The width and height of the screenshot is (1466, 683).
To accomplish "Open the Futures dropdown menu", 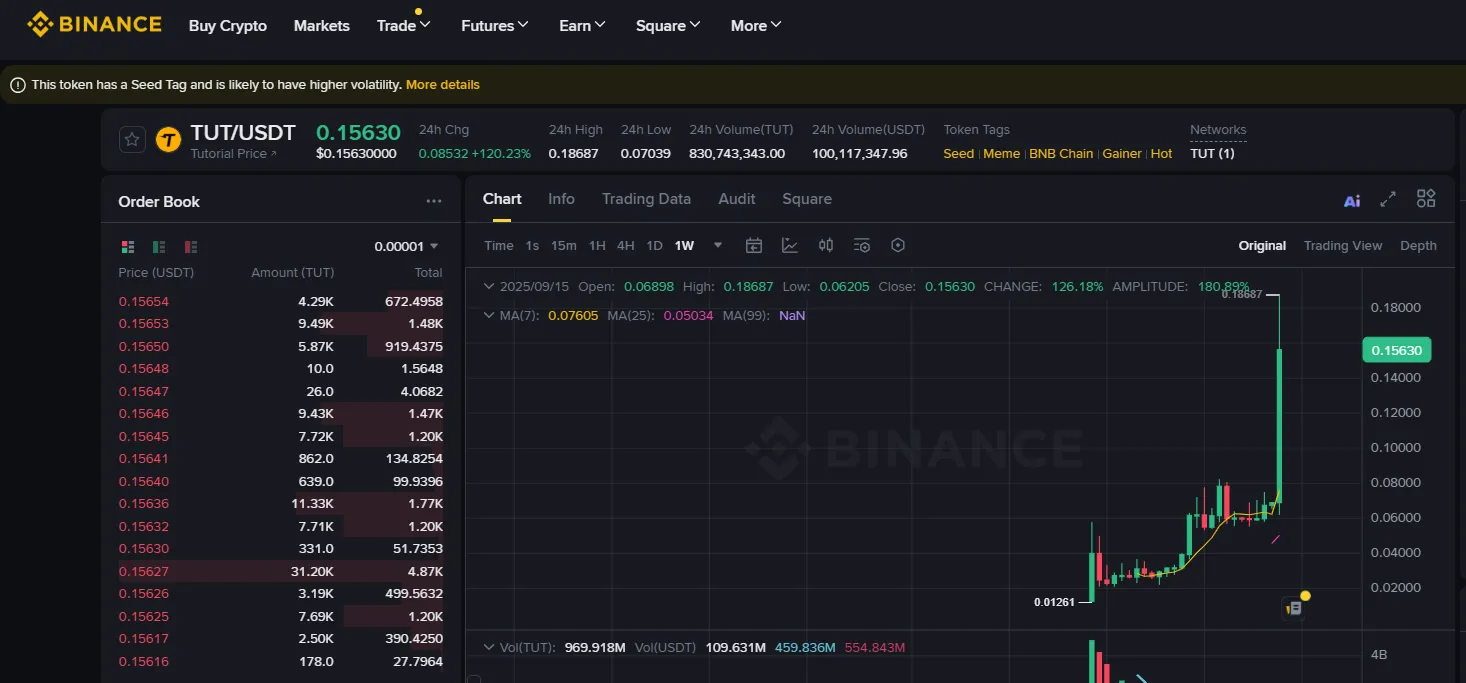I will [494, 25].
